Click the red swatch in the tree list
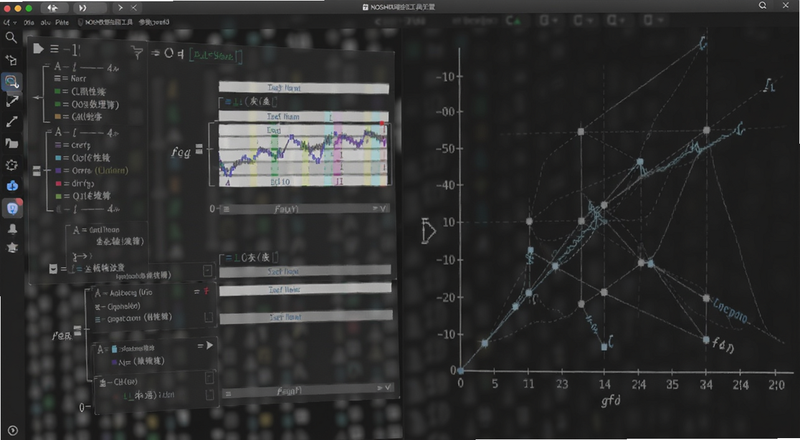Image resolution: width=800 pixels, height=440 pixels. [58, 183]
